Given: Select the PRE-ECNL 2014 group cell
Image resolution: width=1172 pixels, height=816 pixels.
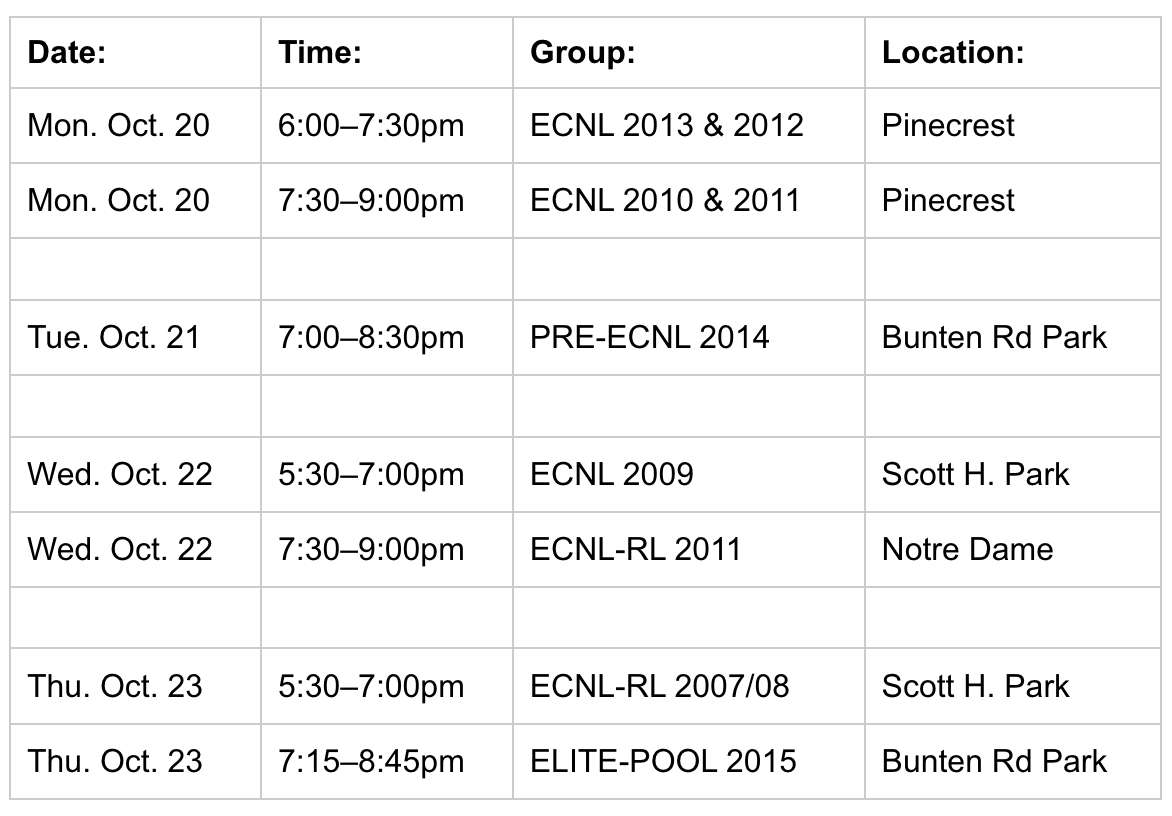Looking at the screenshot, I should [650, 337].
